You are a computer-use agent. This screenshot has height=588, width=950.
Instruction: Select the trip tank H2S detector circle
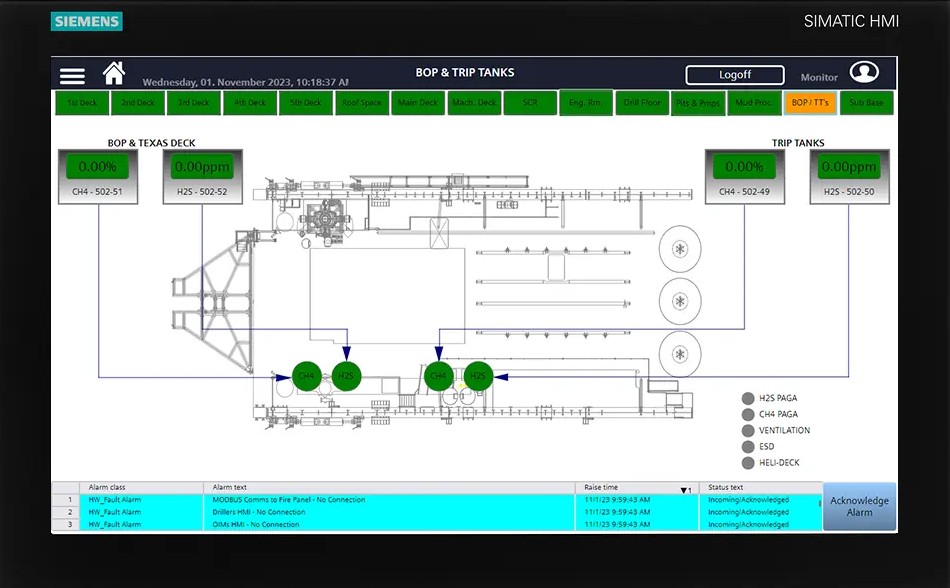[x=479, y=376]
